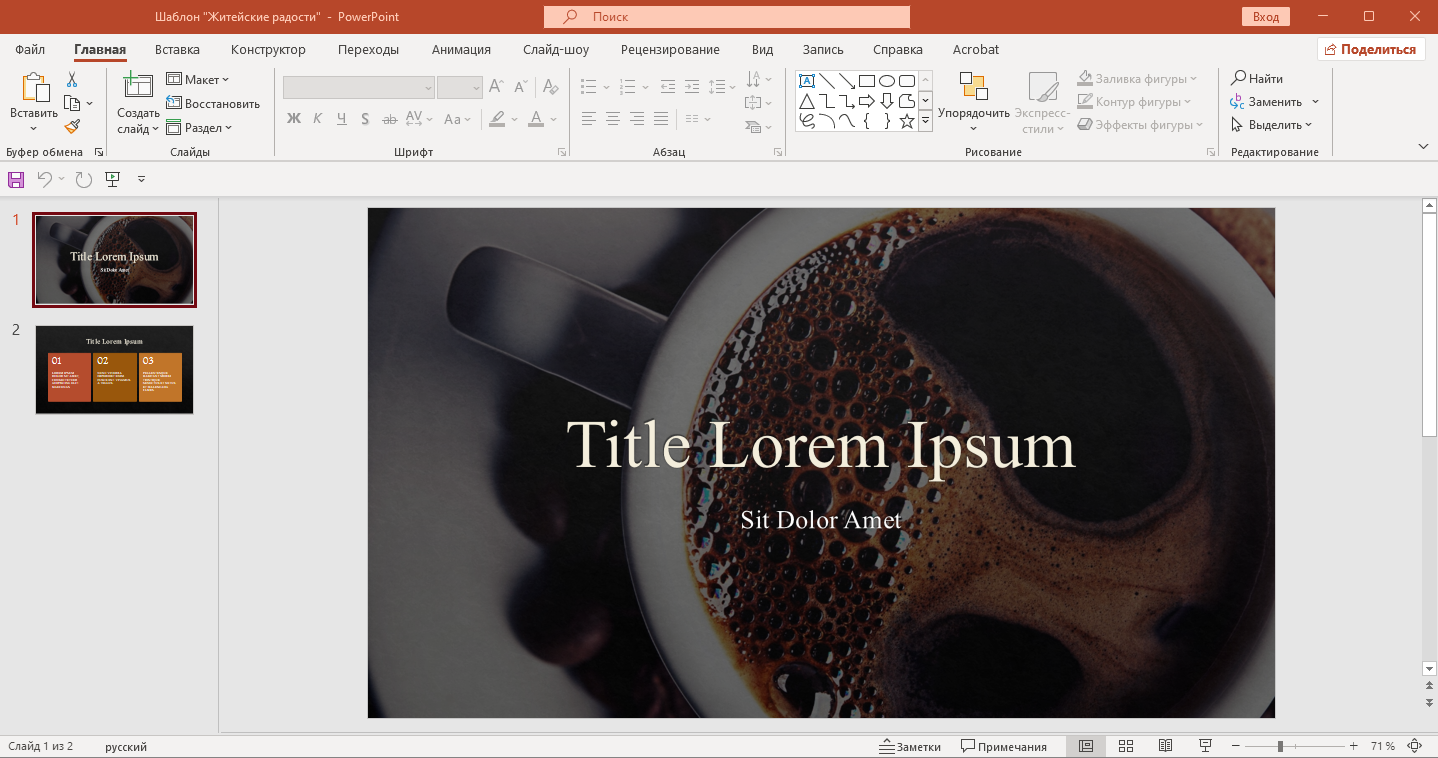Select the star shape in shapes gallery
Screen dimensions: 1438x758
[x=907, y=121]
